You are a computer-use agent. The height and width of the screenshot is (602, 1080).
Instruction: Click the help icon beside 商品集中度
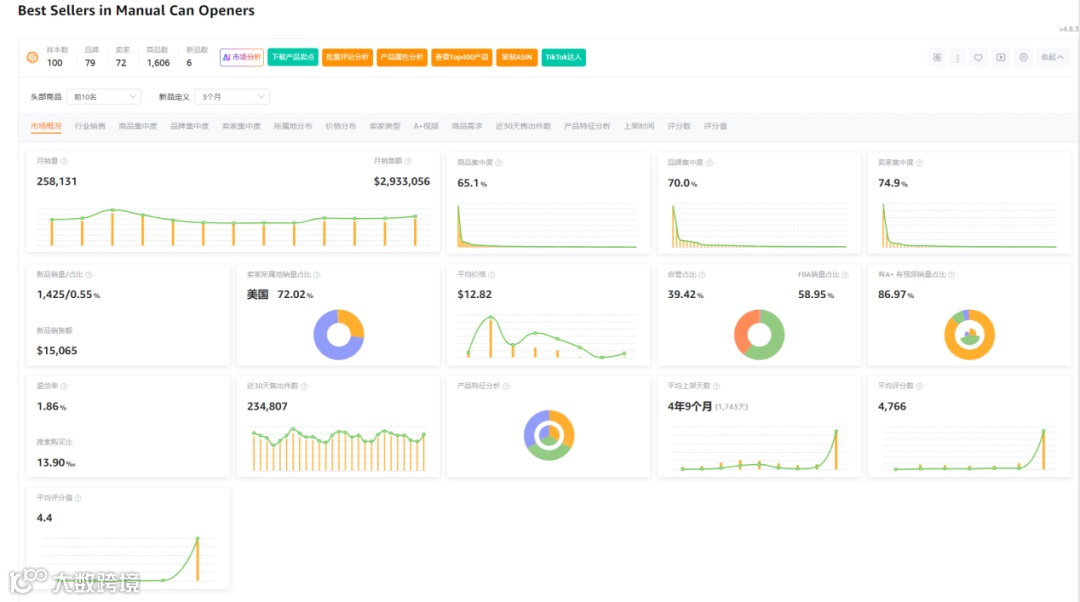(499, 163)
